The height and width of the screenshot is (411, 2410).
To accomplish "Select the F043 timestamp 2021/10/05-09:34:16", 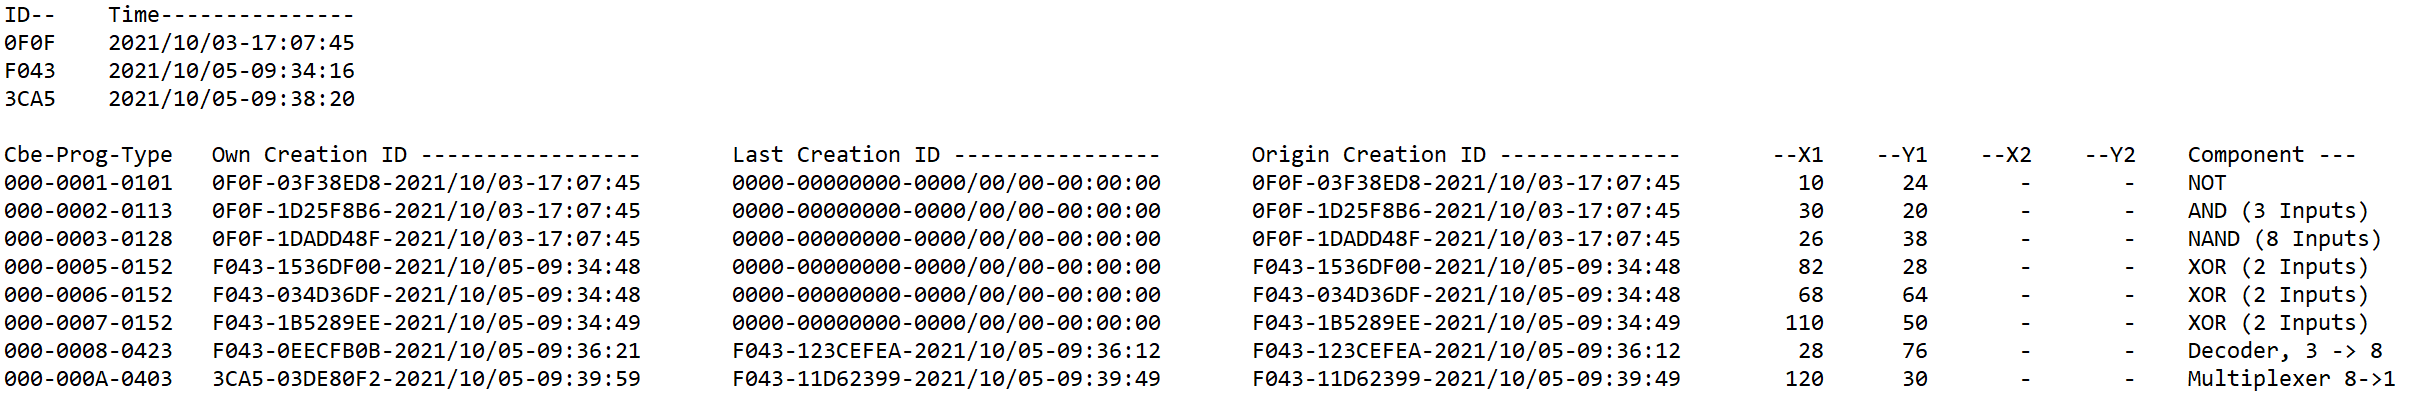I will pyautogui.click(x=232, y=71).
